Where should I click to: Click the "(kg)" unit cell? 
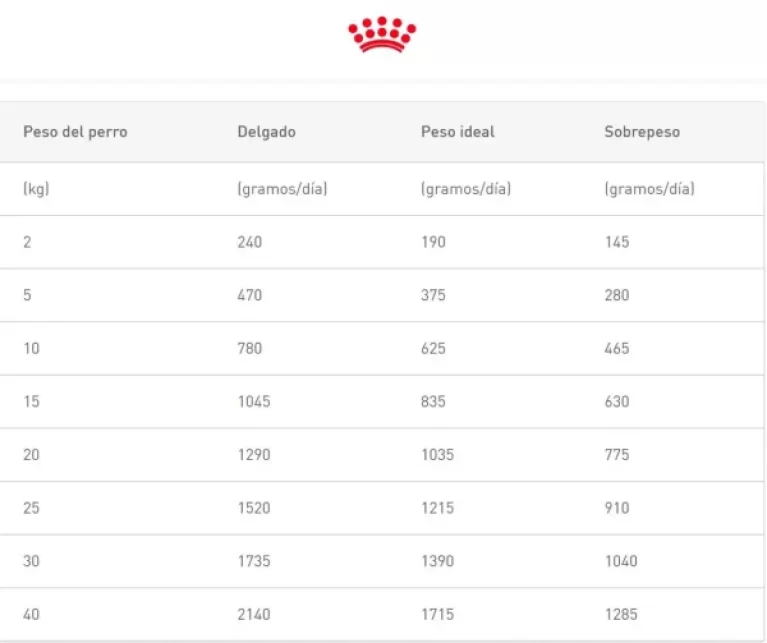[36, 188]
